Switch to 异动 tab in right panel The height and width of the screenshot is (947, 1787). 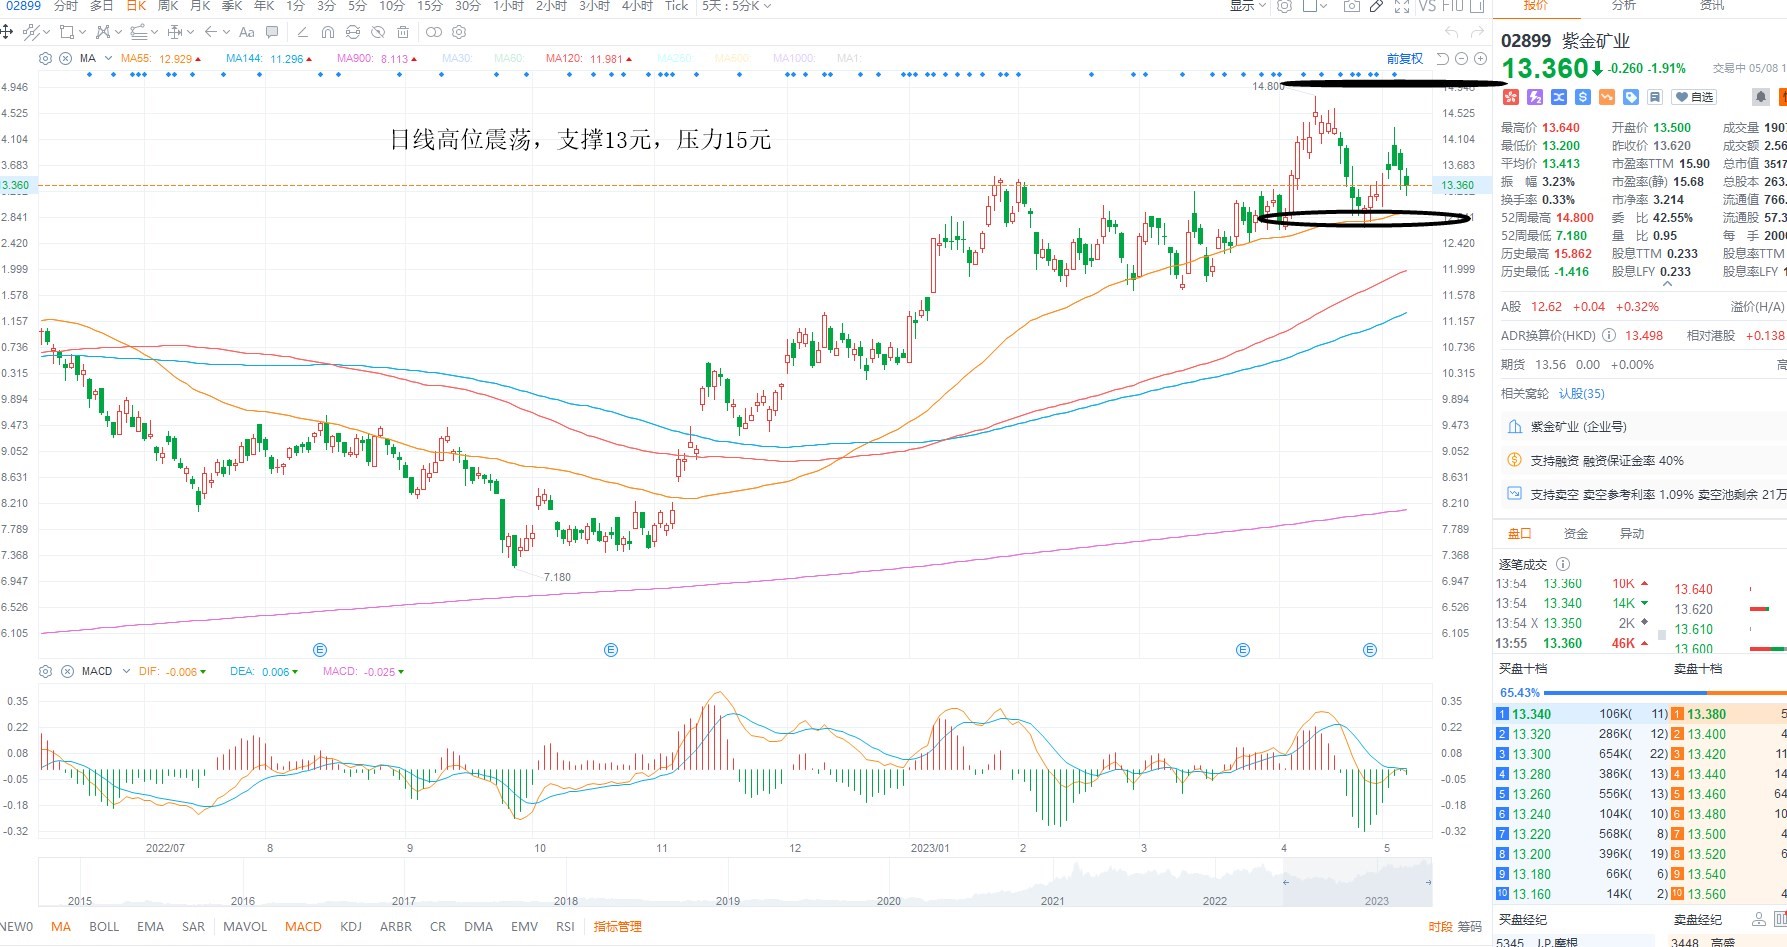coord(1632,534)
